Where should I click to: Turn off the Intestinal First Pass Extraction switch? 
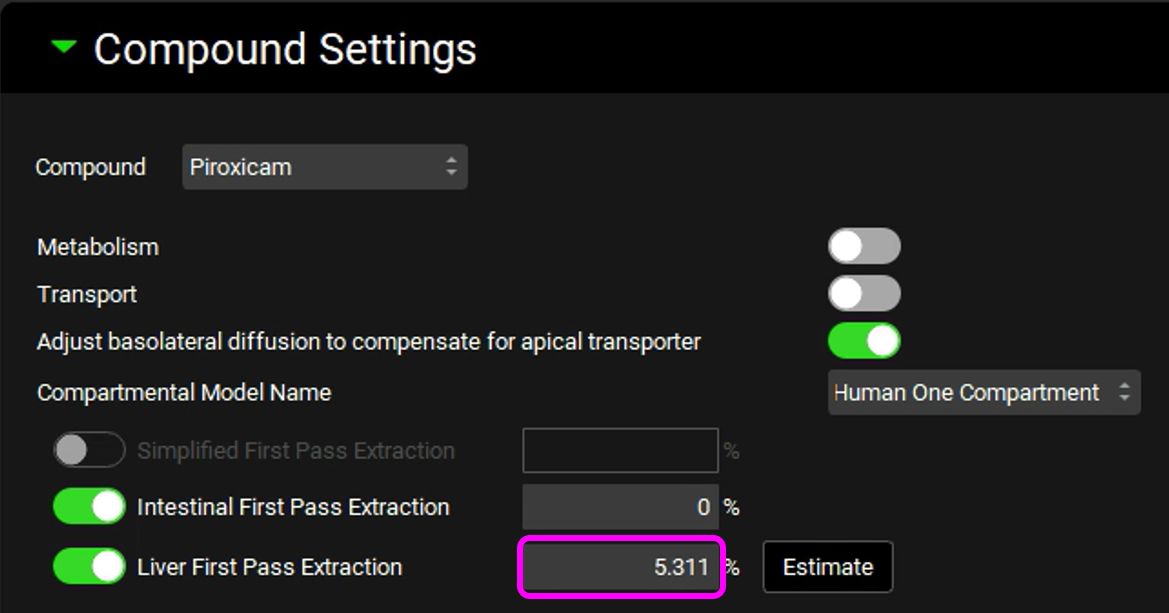coord(89,507)
